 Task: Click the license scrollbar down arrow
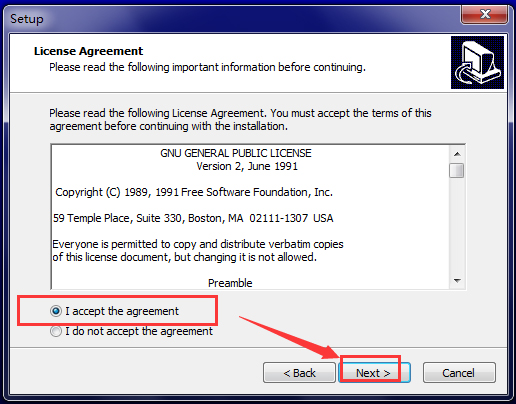click(457, 281)
